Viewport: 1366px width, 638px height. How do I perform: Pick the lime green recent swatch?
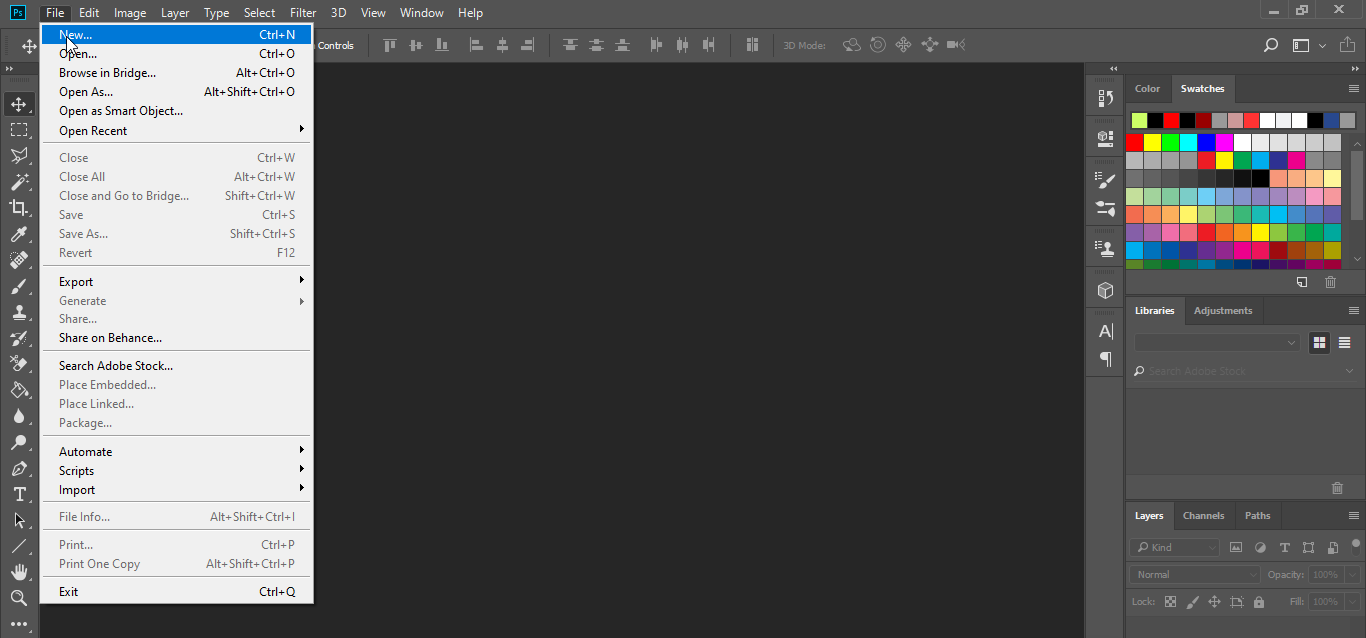pyautogui.click(x=1139, y=120)
